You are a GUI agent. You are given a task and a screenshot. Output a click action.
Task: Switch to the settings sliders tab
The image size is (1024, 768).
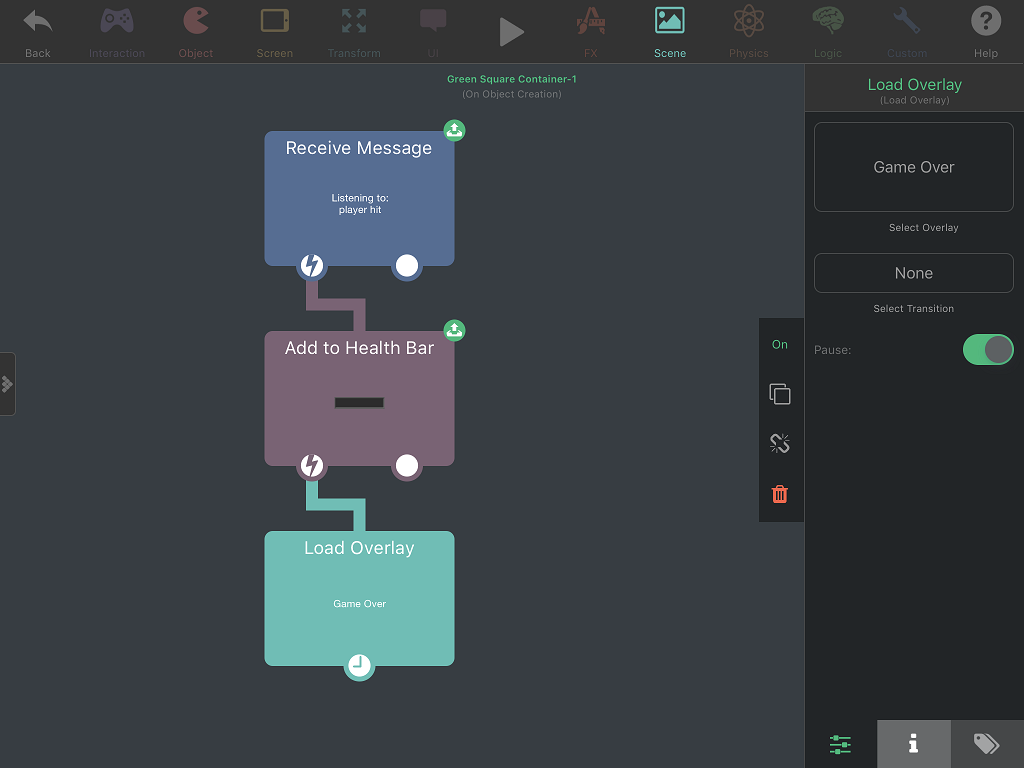point(840,744)
